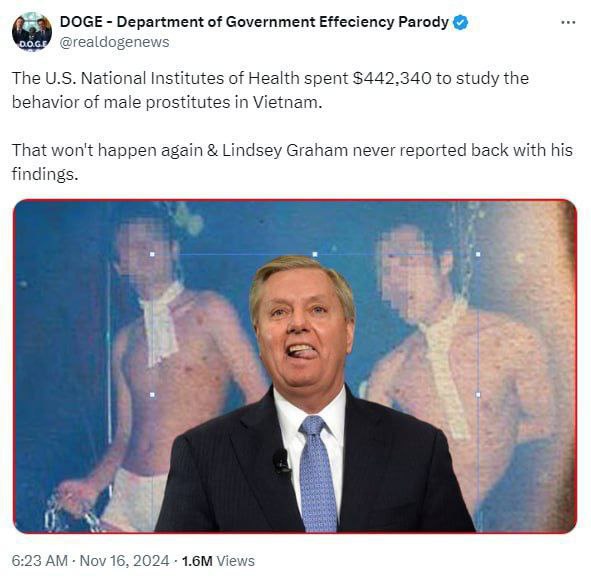Open the DOGE profile avatar
Viewport: 591px width, 577px height.
coord(32,32)
